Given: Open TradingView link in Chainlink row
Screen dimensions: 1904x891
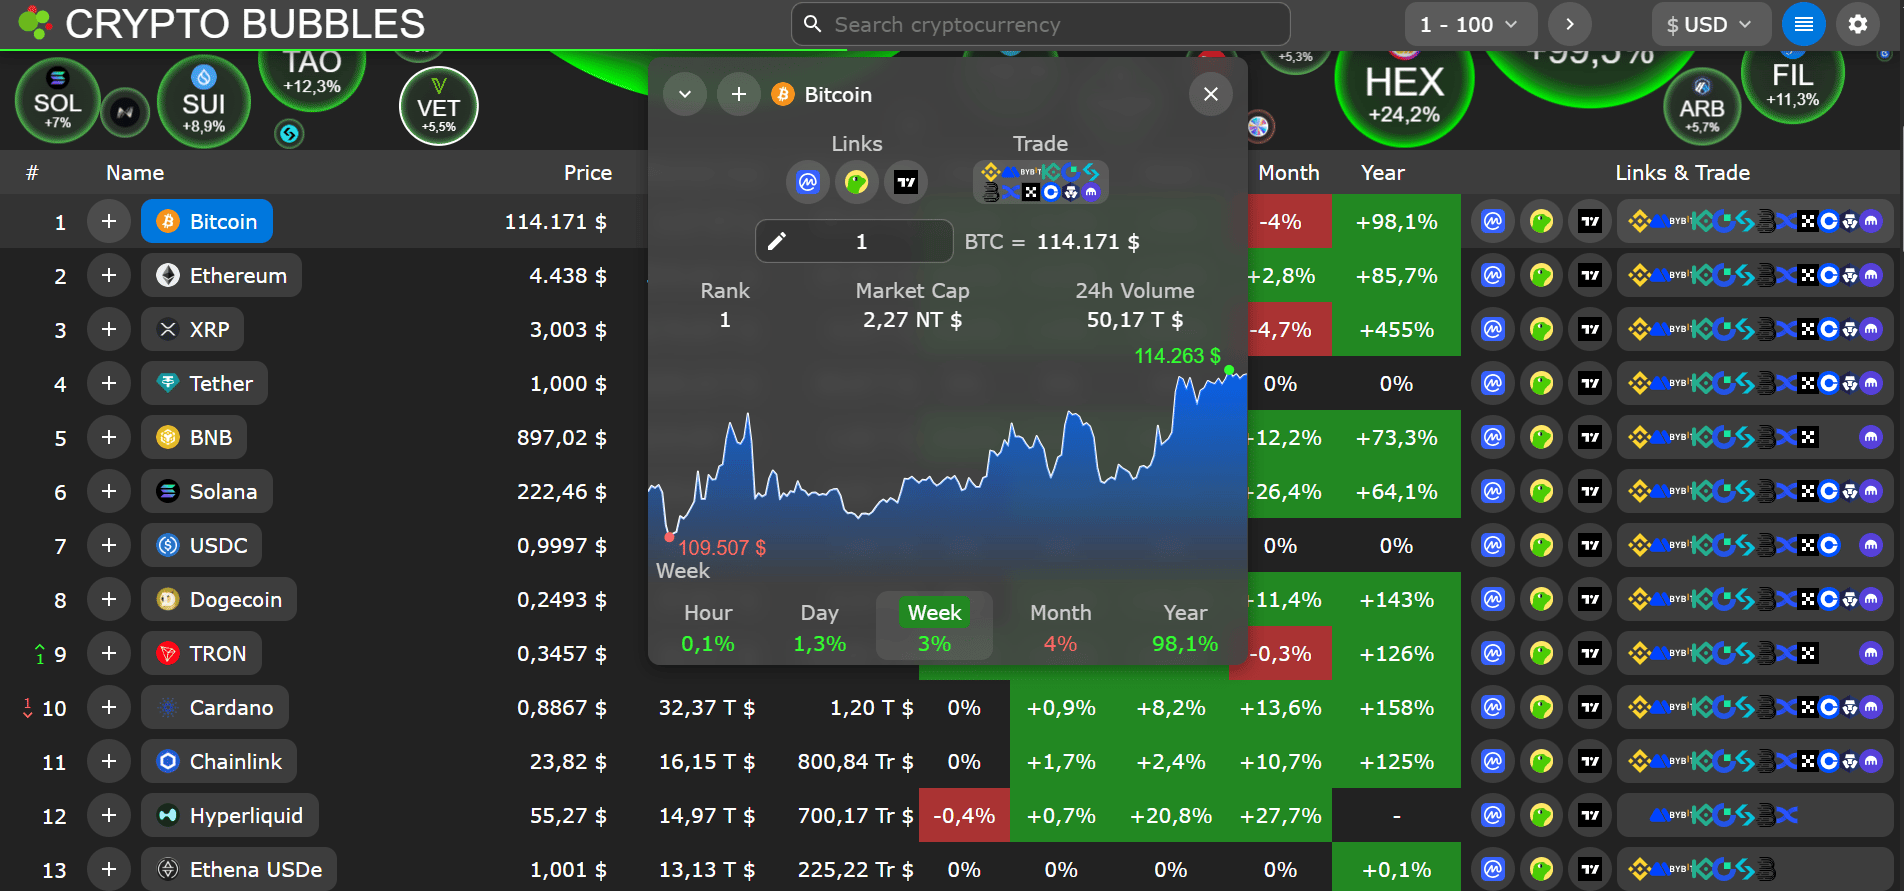Looking at the screenshot, I should (x=1590, y=762).
